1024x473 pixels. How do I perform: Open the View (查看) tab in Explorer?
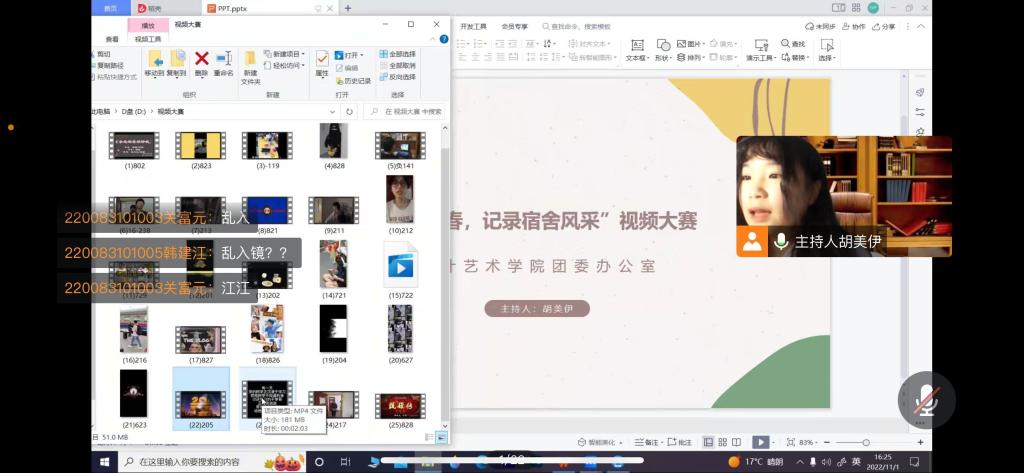coord(112,39)
